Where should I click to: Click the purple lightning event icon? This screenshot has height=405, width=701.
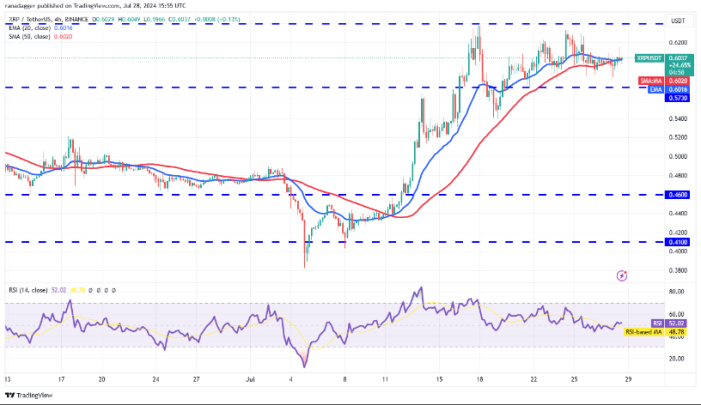pos(622,274)
